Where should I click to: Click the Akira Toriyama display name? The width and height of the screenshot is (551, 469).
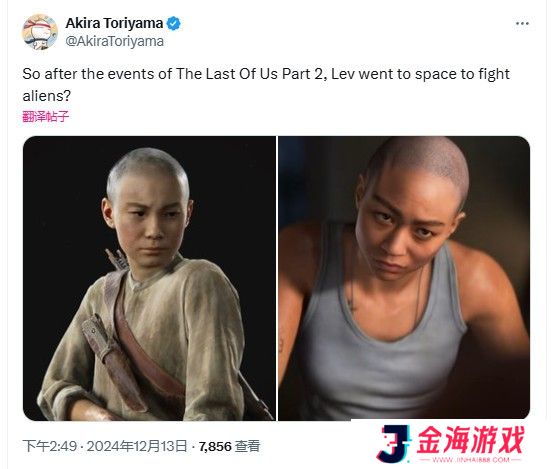click(x=114, y=23)
